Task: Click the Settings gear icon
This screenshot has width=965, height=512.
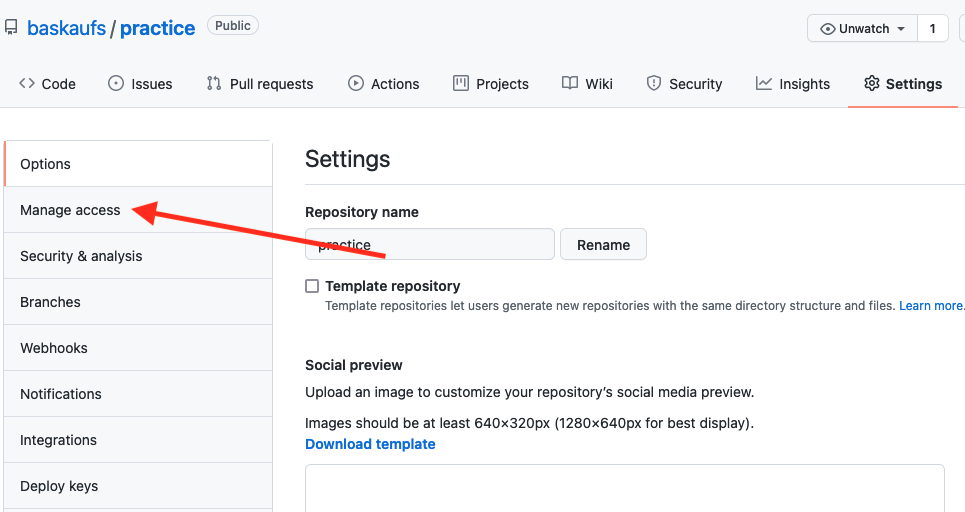Action: (871, 83)
